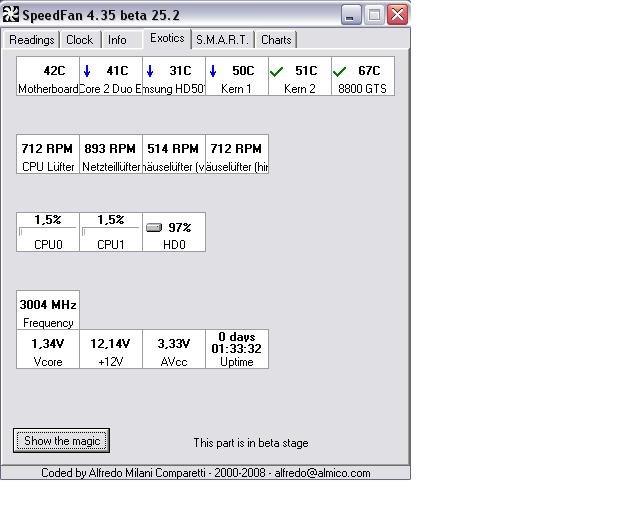Click the 8800 GTS label

pos(362,89)
